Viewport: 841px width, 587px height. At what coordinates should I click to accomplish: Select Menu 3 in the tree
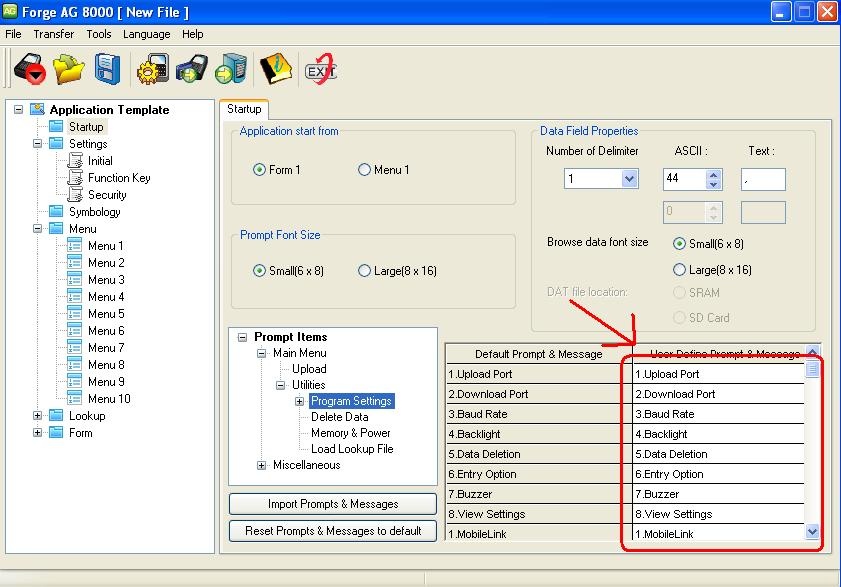pos(106,280)
